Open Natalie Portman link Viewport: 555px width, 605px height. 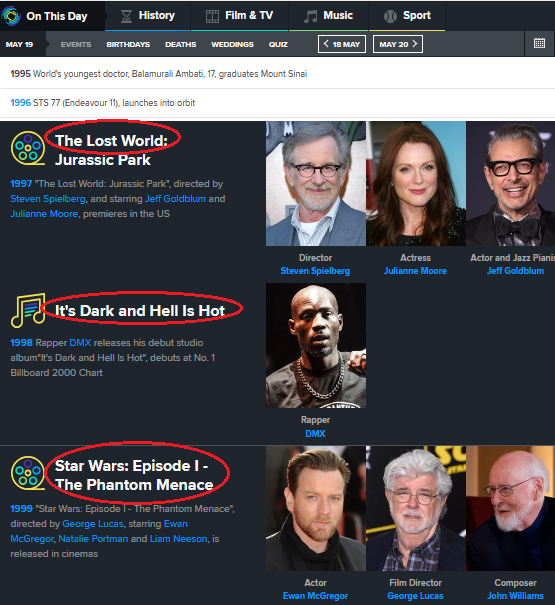pyautogui.click(x=93, y=539)
